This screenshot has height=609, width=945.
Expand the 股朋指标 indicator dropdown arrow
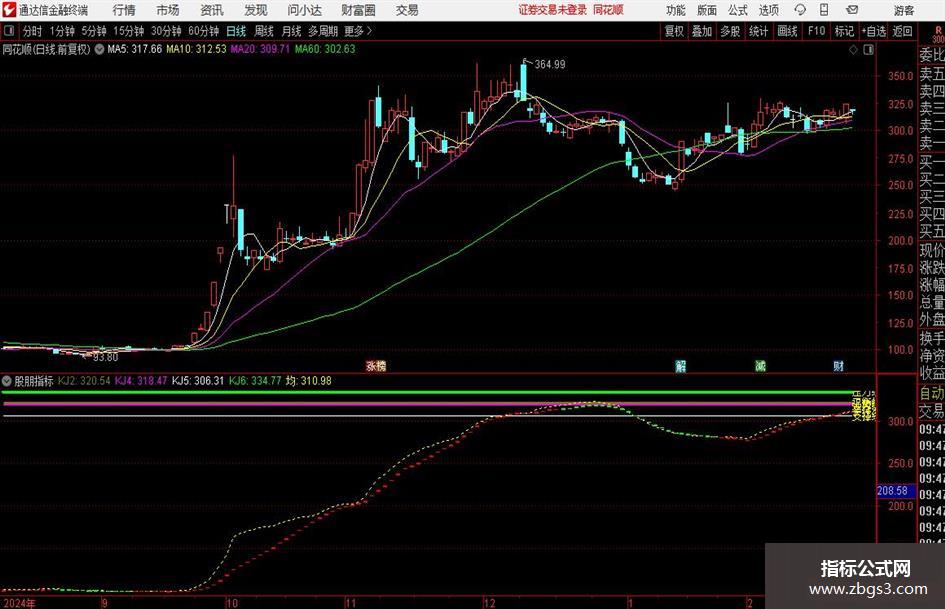tap(7, 381)
